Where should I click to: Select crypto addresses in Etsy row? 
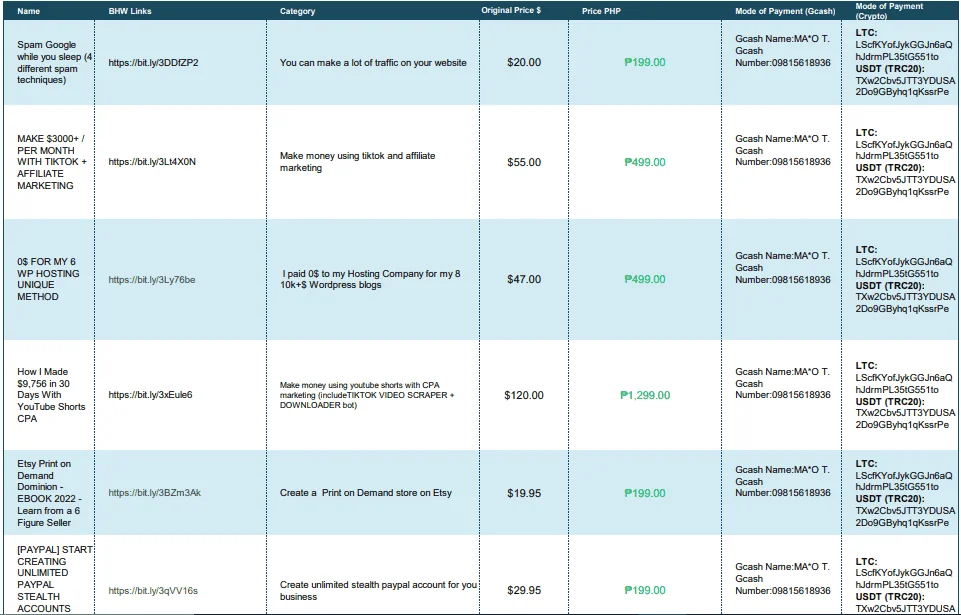point(905,494)
